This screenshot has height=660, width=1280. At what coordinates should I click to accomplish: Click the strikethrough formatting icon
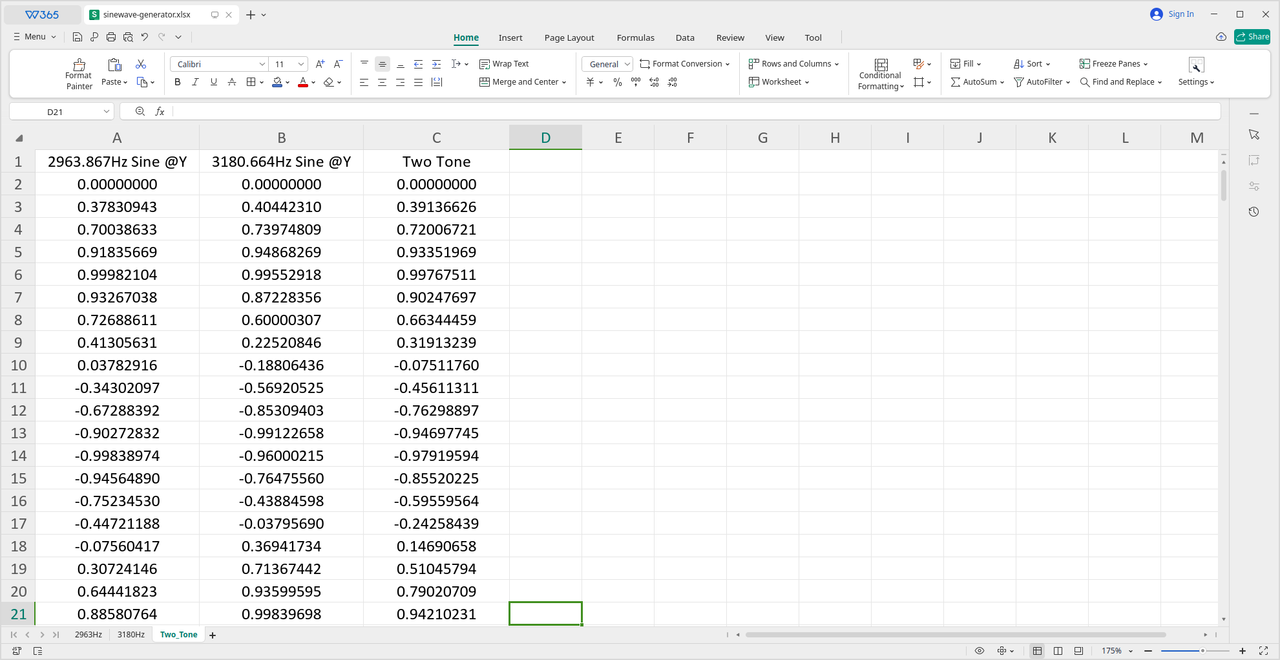[x=231, y=82]
